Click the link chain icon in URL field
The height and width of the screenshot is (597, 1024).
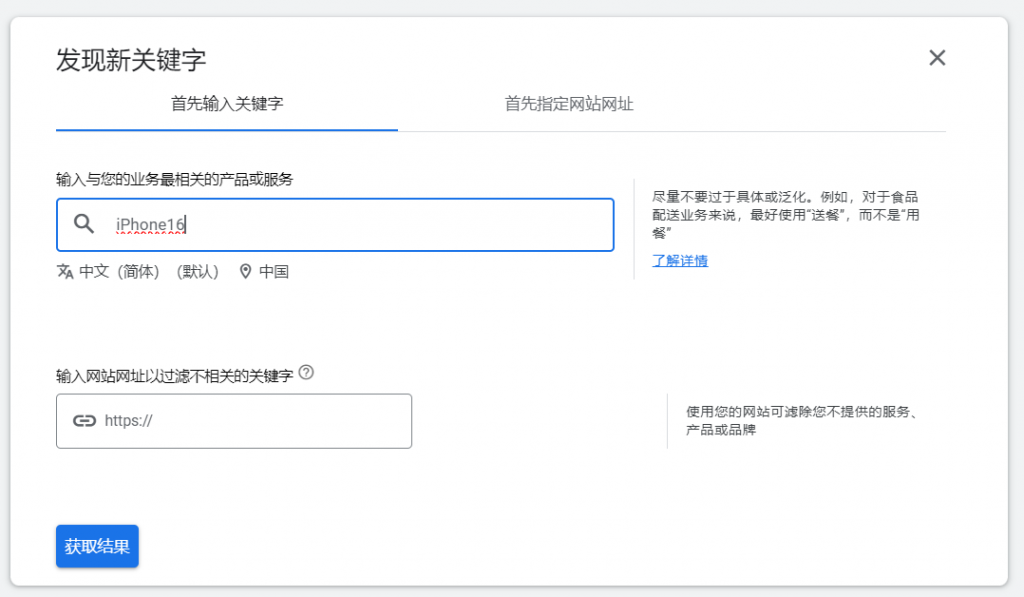[86, 421]
